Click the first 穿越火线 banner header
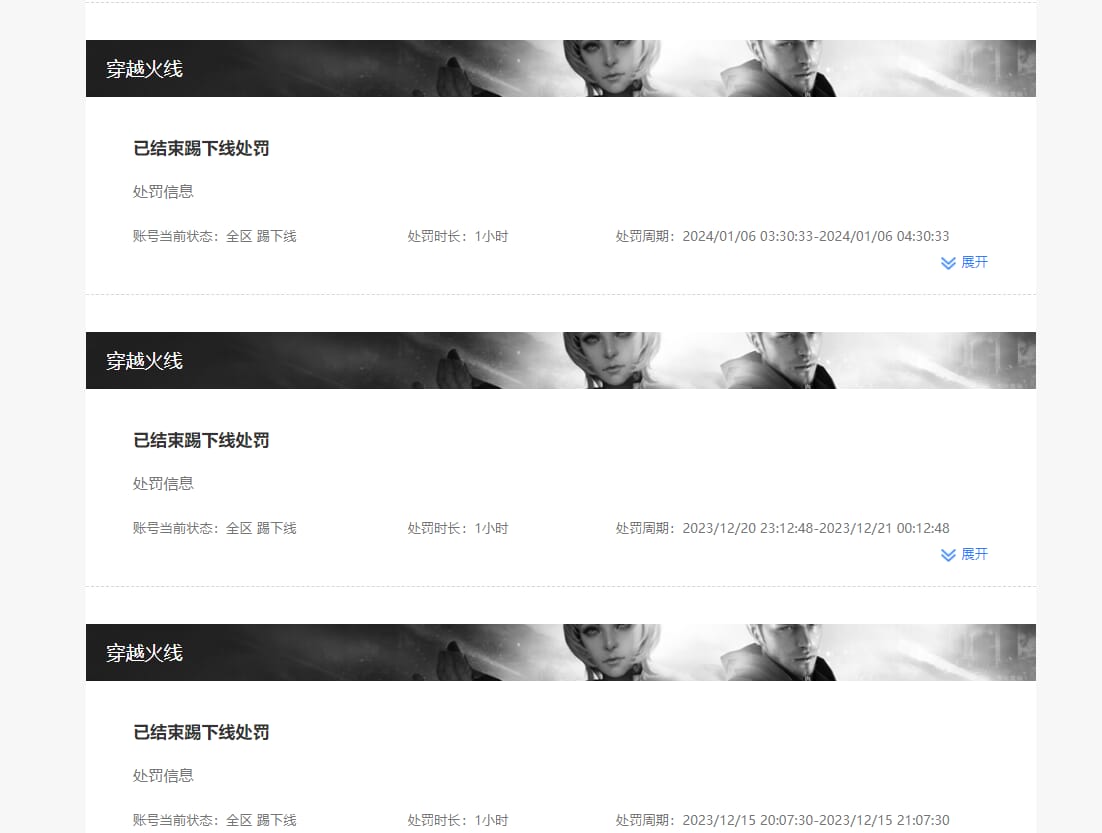 pos(561,68)
